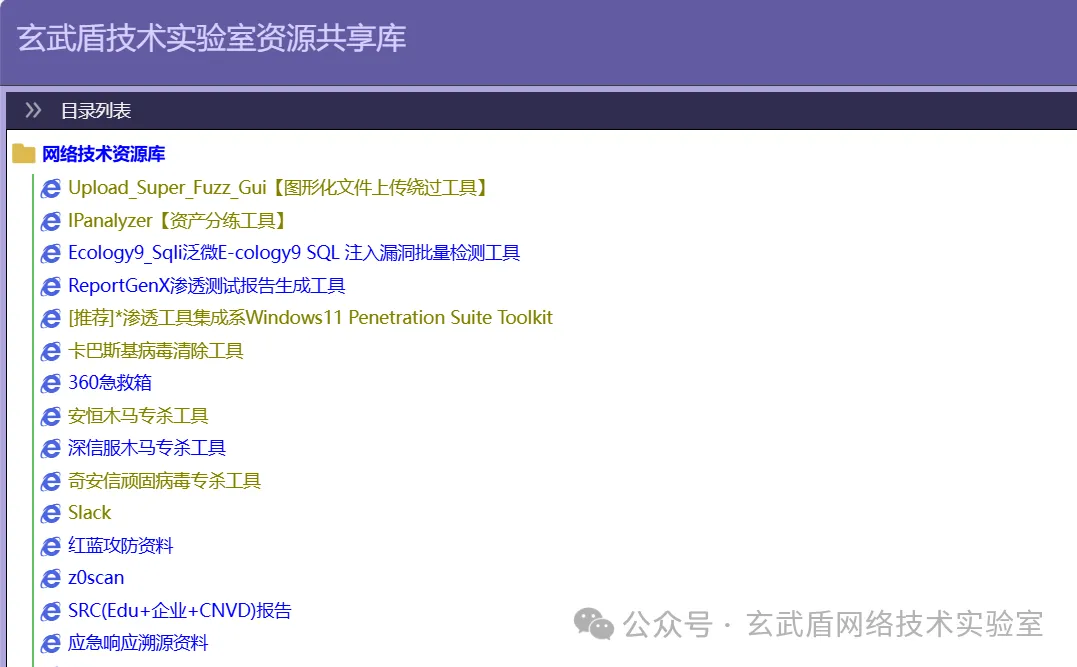Click the IE icon beside ReportGenX
Screen dimensions: 1077x667
[x=51, y=286]
